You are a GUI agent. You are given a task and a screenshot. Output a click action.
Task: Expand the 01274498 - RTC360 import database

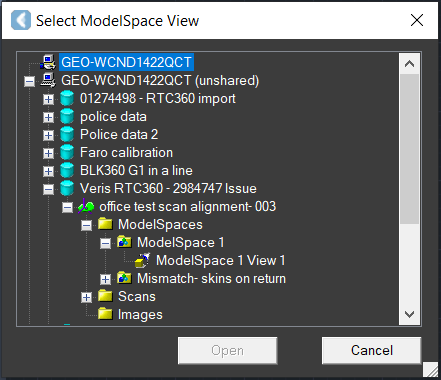(x=48, y=99)
